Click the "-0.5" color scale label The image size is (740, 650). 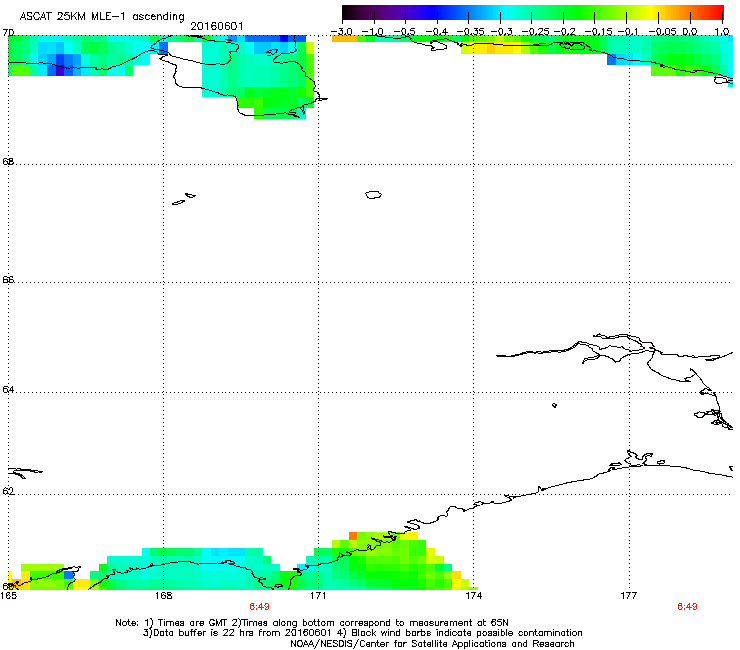[x=404, y=32]
